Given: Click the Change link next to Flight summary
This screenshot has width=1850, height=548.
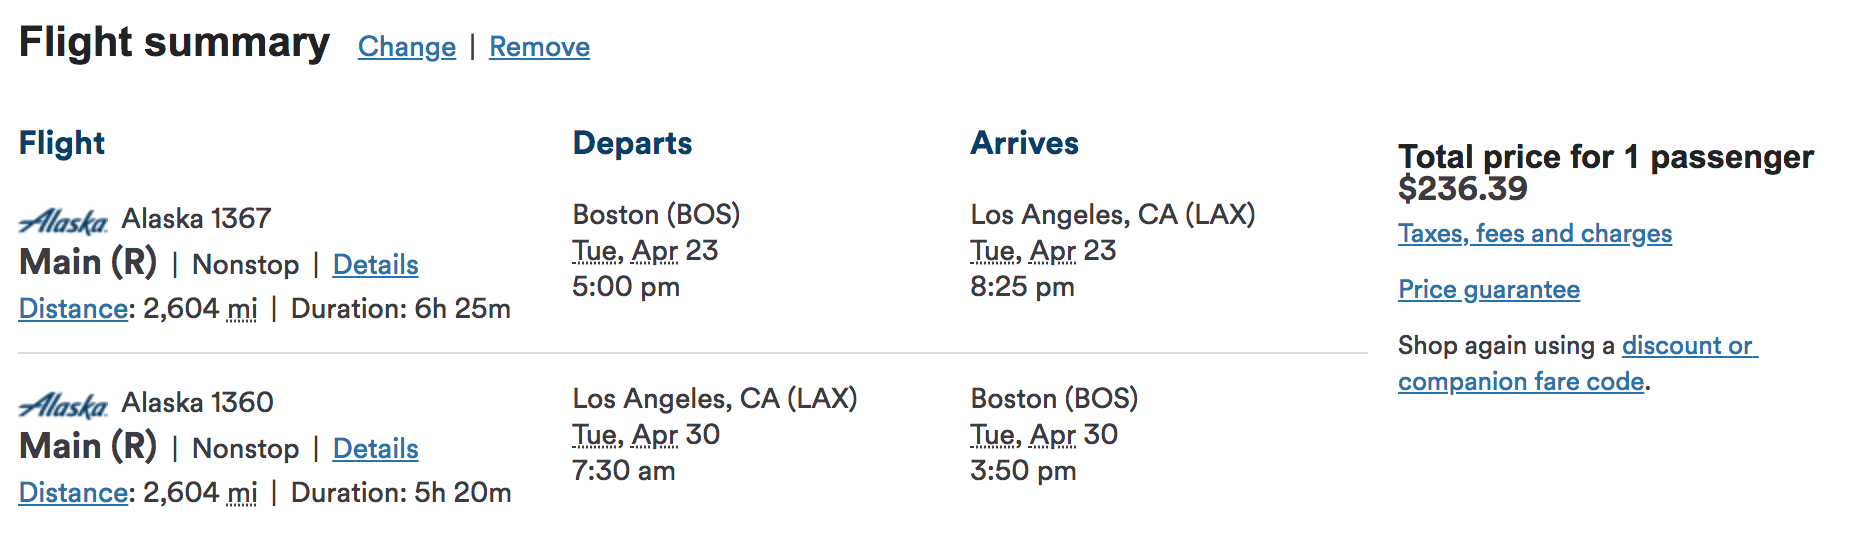Looking at the screenshot, I should tap(406, 47).
